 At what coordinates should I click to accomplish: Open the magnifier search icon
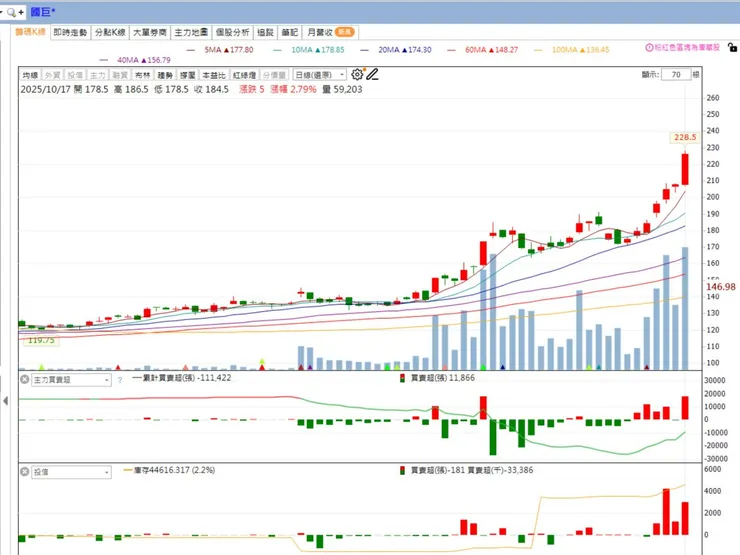[x=10, y=12]
